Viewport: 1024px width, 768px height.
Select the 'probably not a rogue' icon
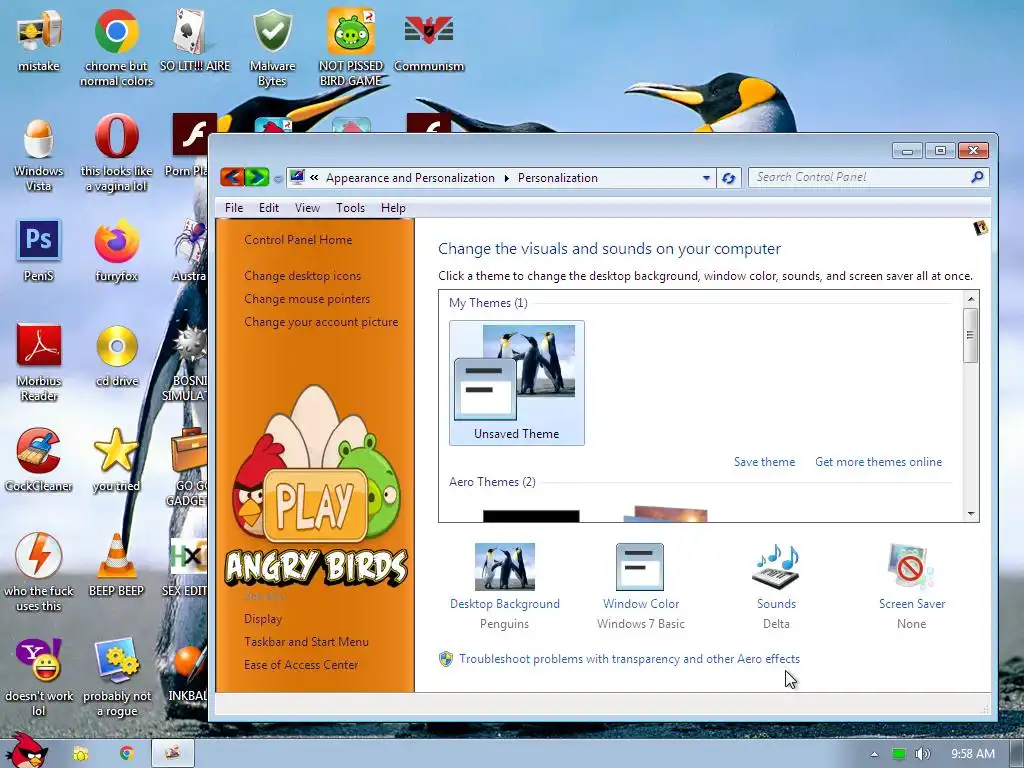click(116, 676)
